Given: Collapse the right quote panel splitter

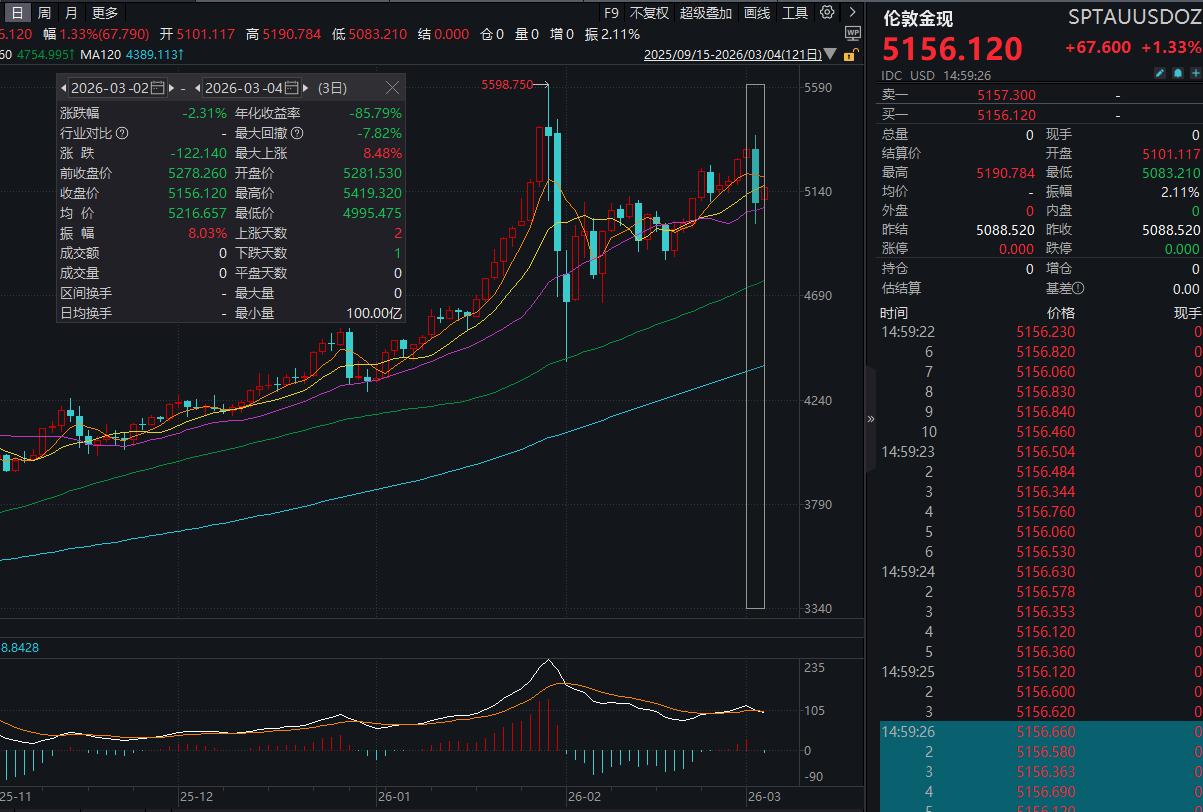Looking at the screenshot, I should pyautogui.click(x=870, y=419).
